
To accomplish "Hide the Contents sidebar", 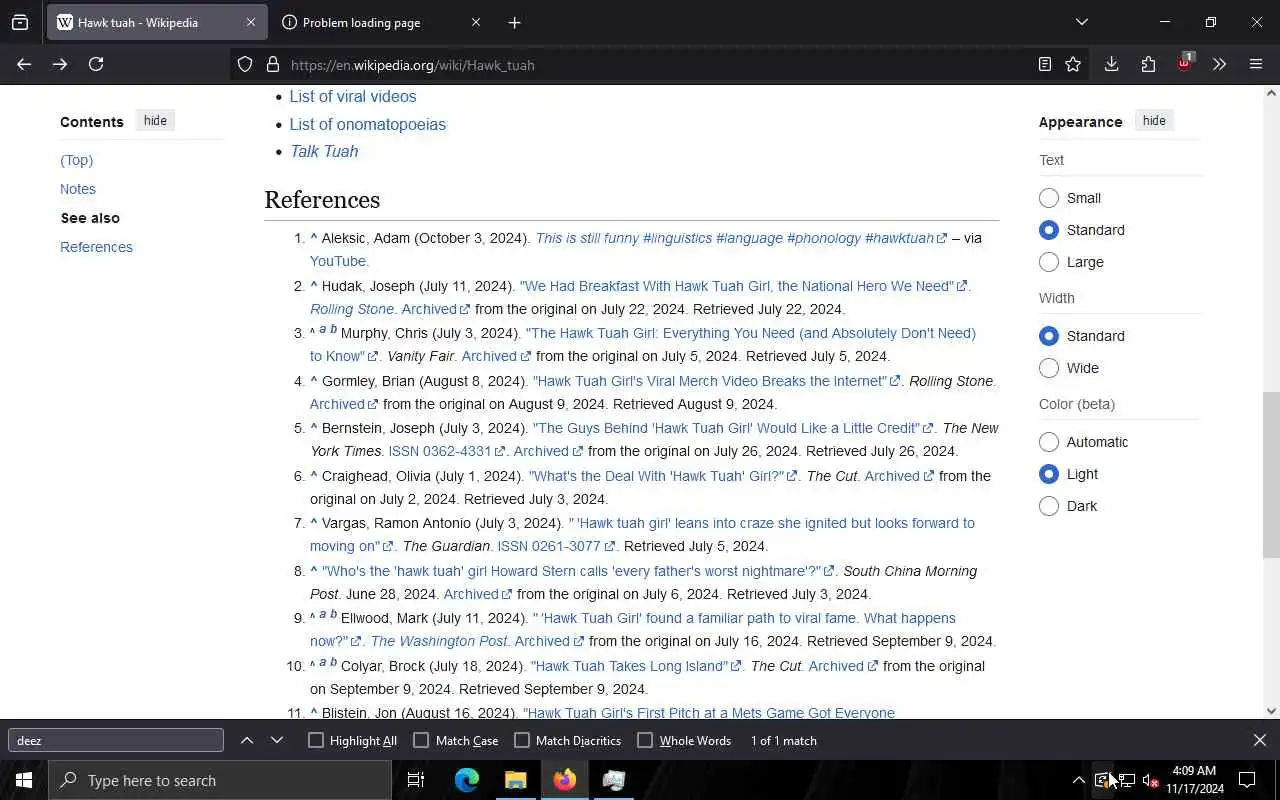I will (155, 120).
